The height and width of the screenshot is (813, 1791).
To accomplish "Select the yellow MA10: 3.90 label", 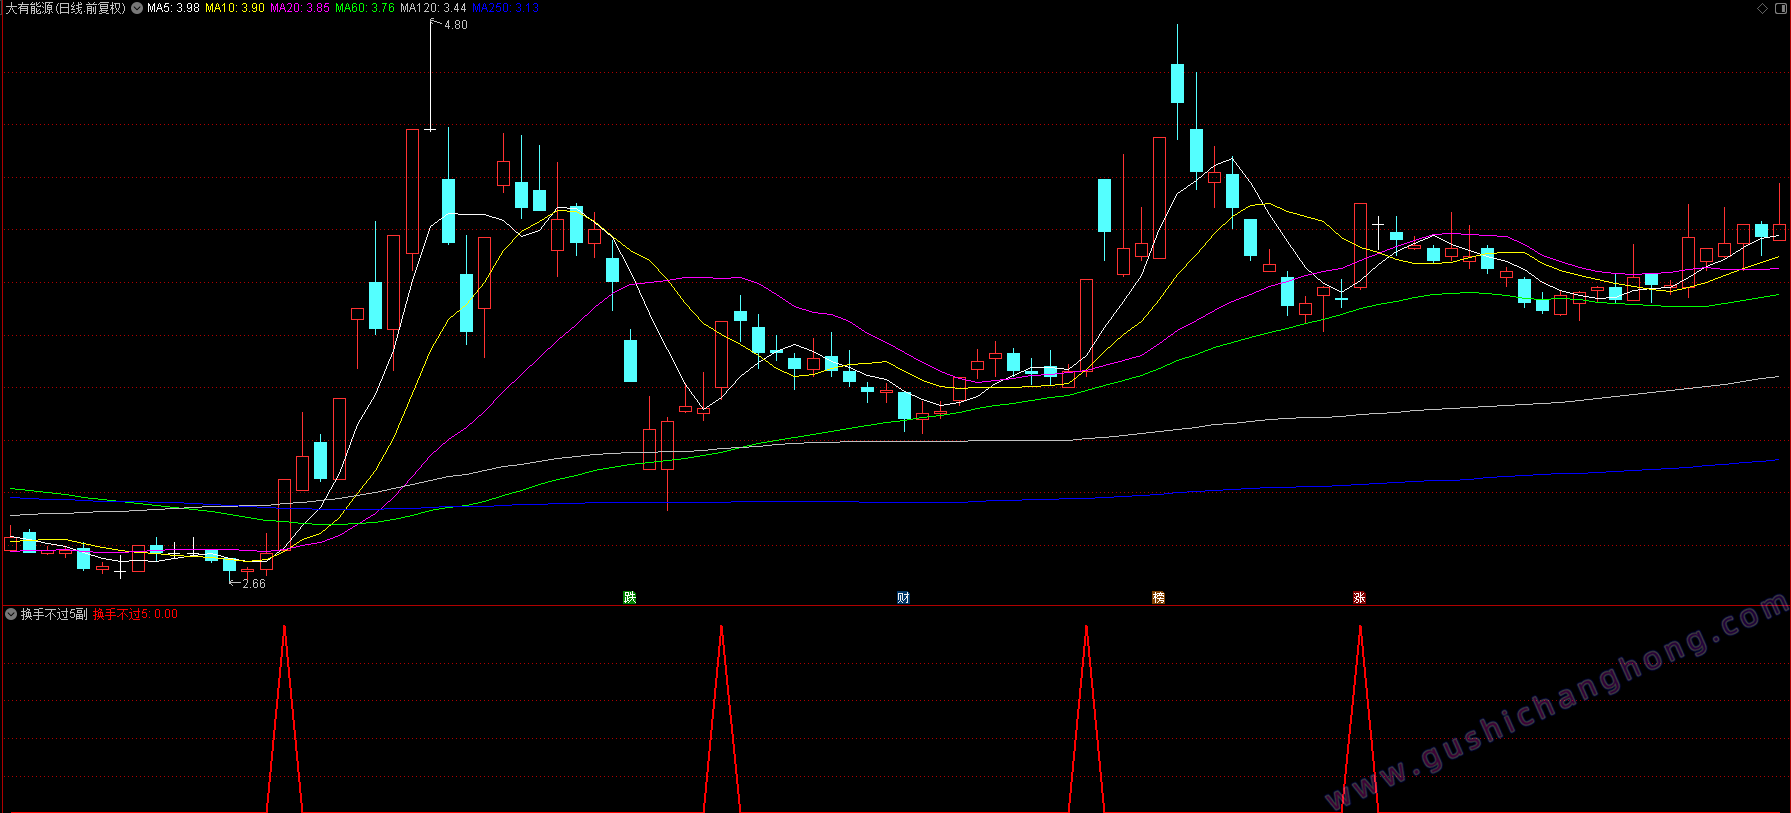I will coord(235,8).
